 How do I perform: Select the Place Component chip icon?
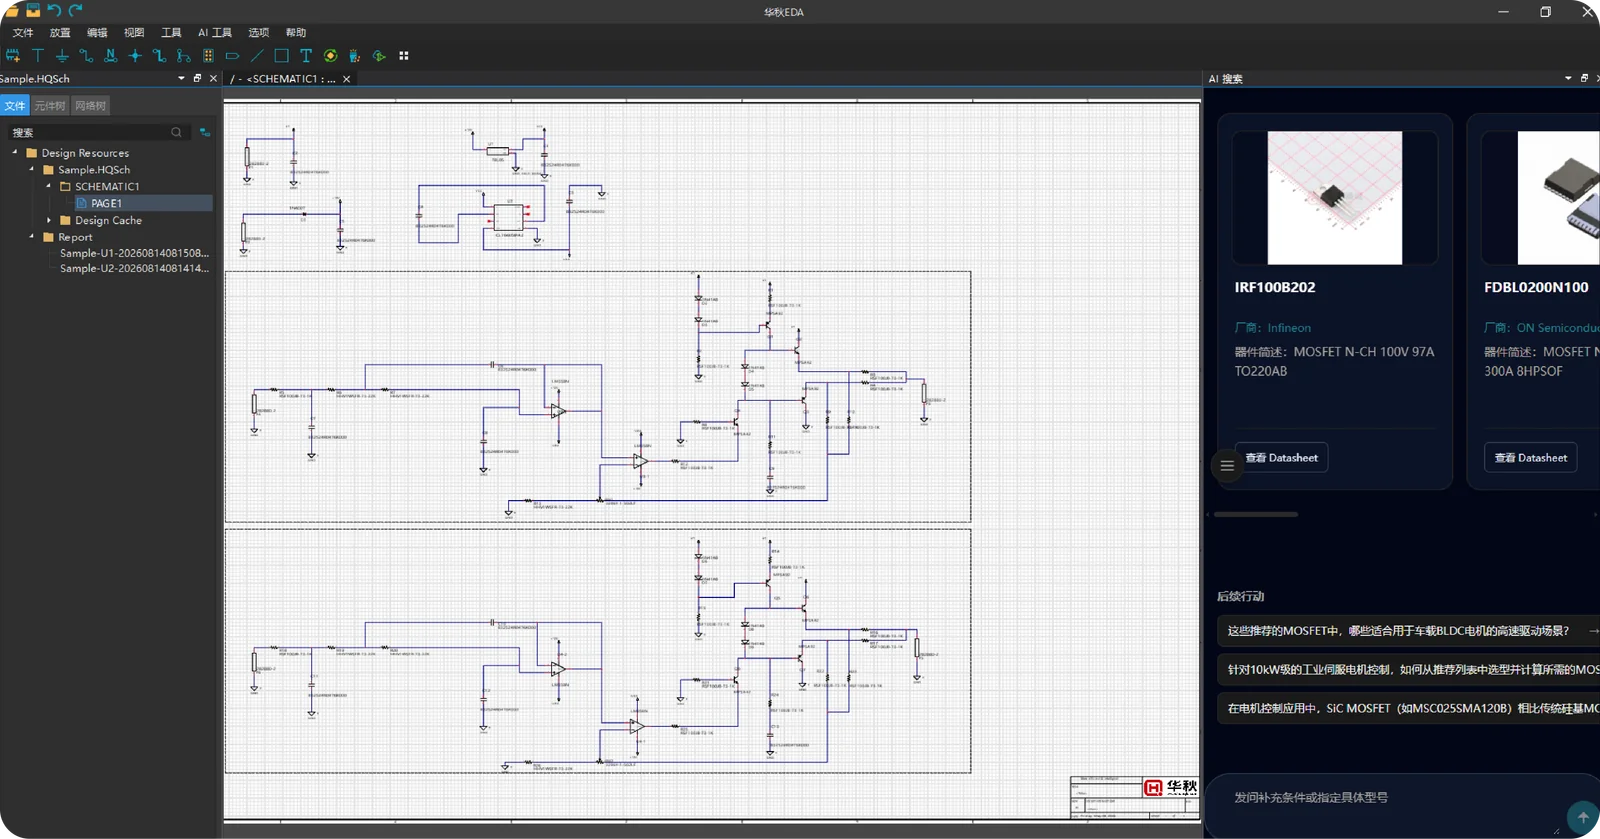tap(13, 56)
